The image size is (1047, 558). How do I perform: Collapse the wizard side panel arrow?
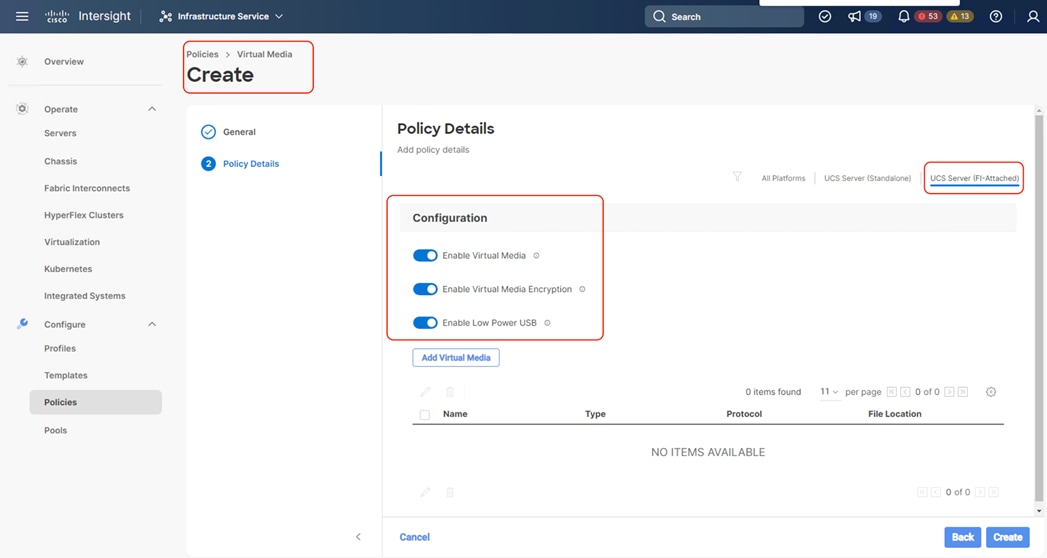358,537
